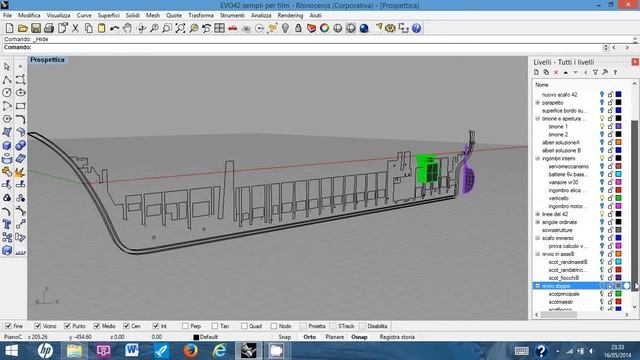
Task: Toggle the Vicino osnap checkbox
Action: coord(38,326)
